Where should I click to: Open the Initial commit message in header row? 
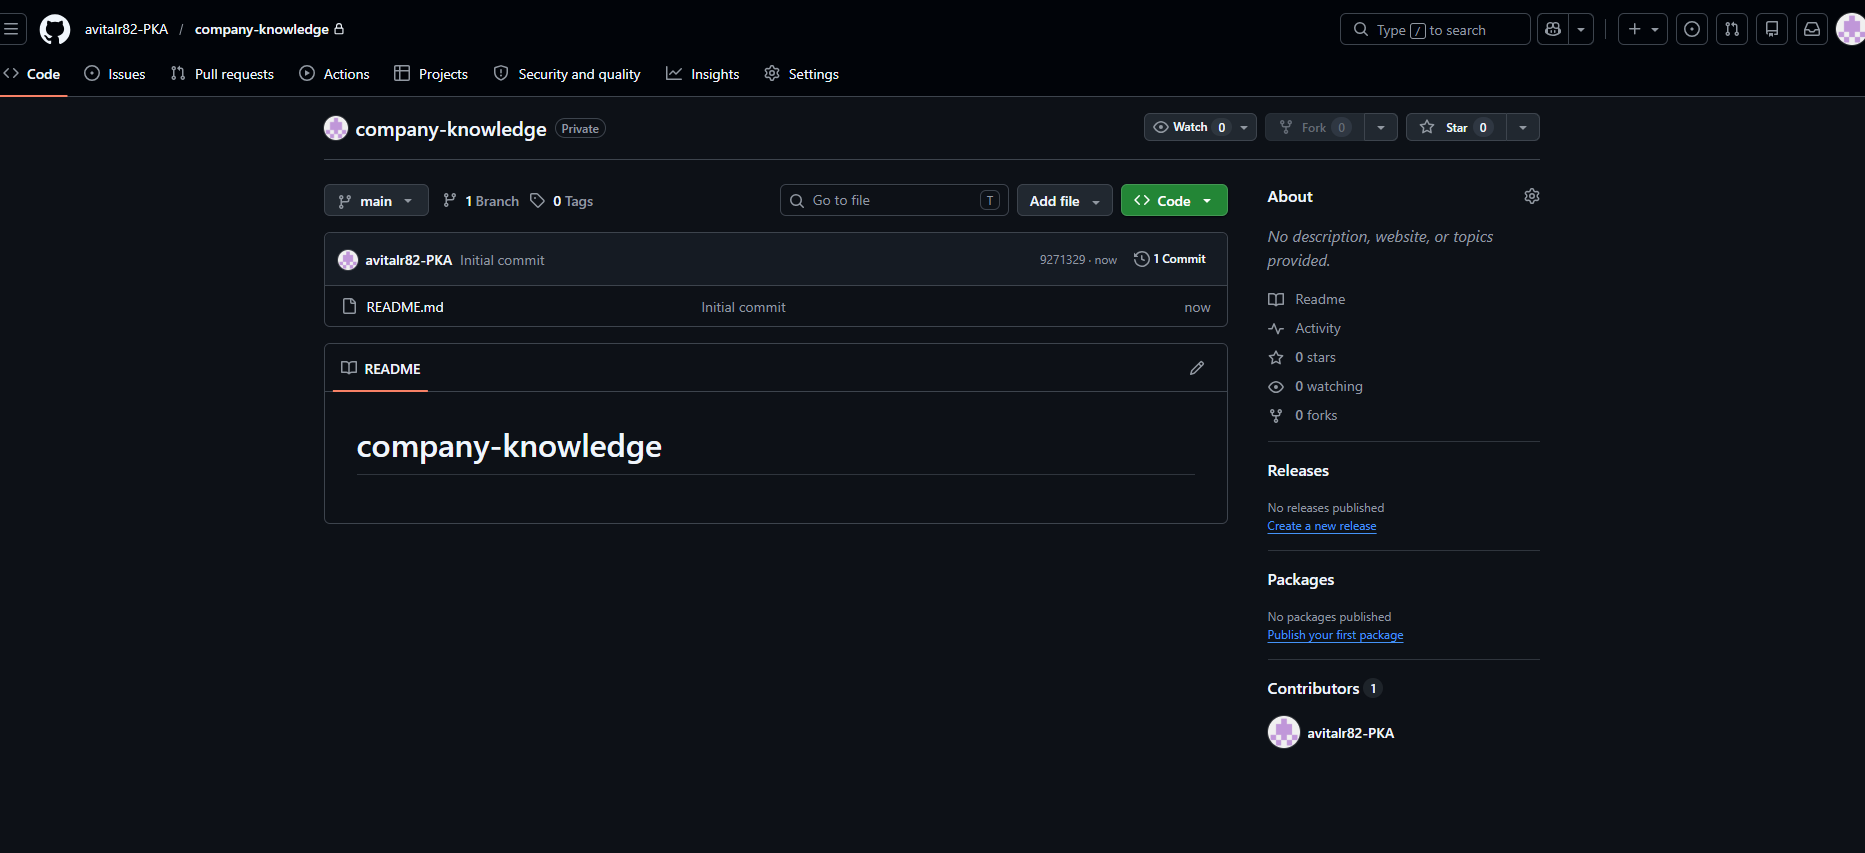(x=502, y=260)
